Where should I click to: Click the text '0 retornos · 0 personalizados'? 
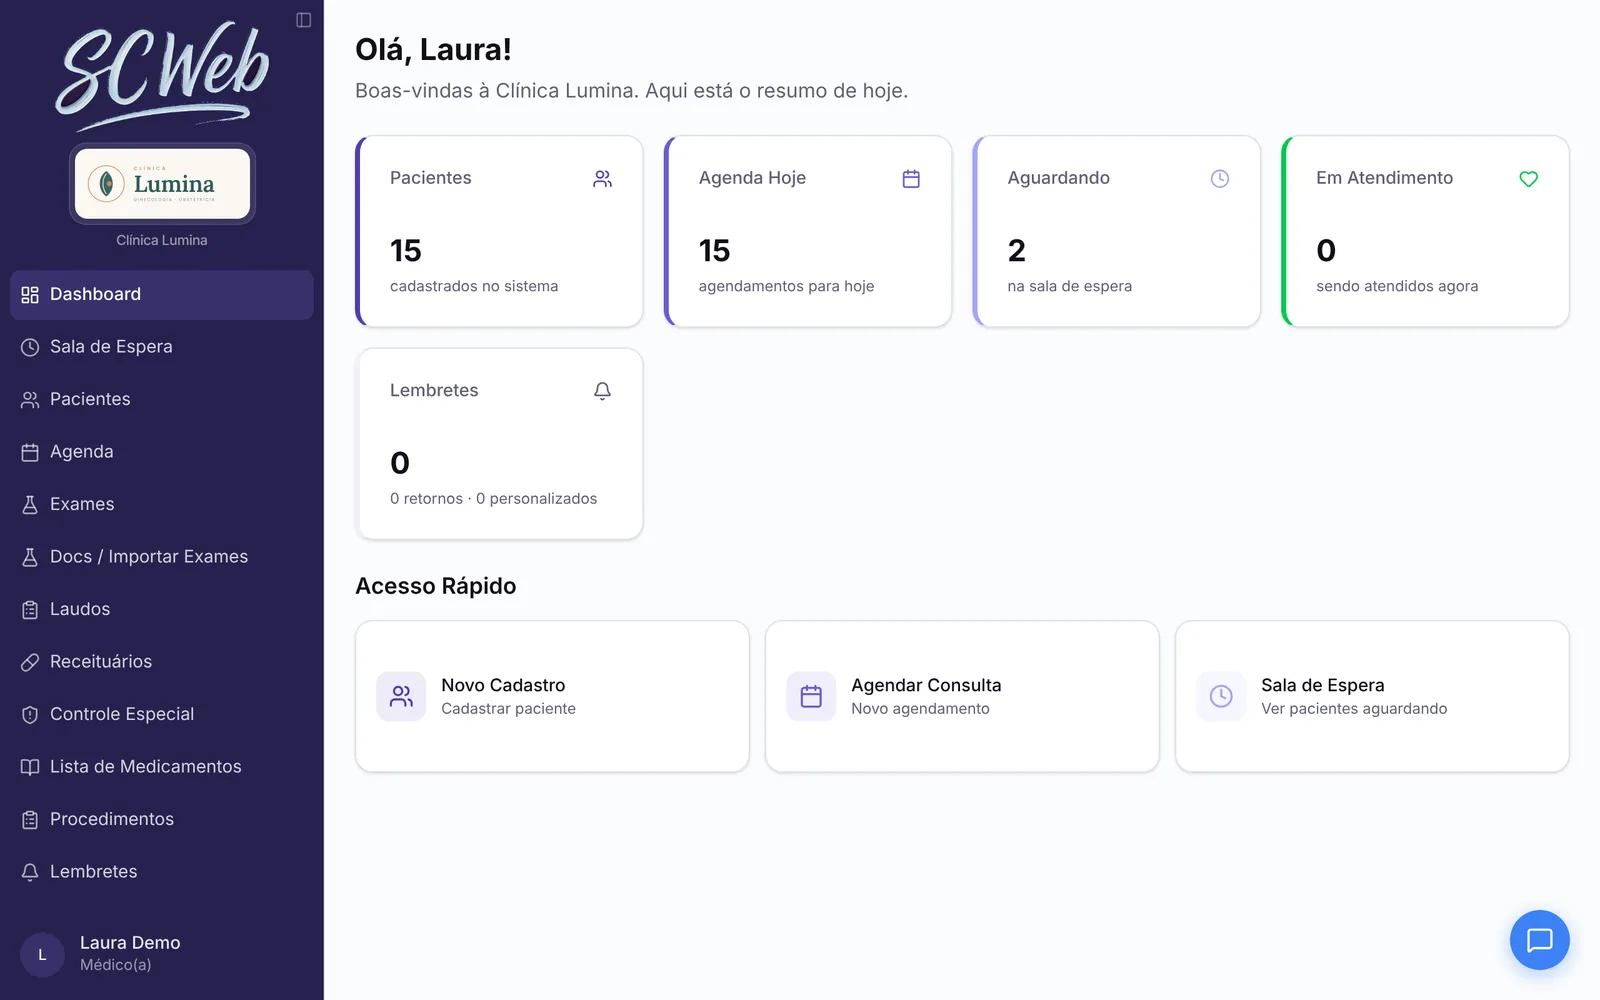[x=493, y=499]
